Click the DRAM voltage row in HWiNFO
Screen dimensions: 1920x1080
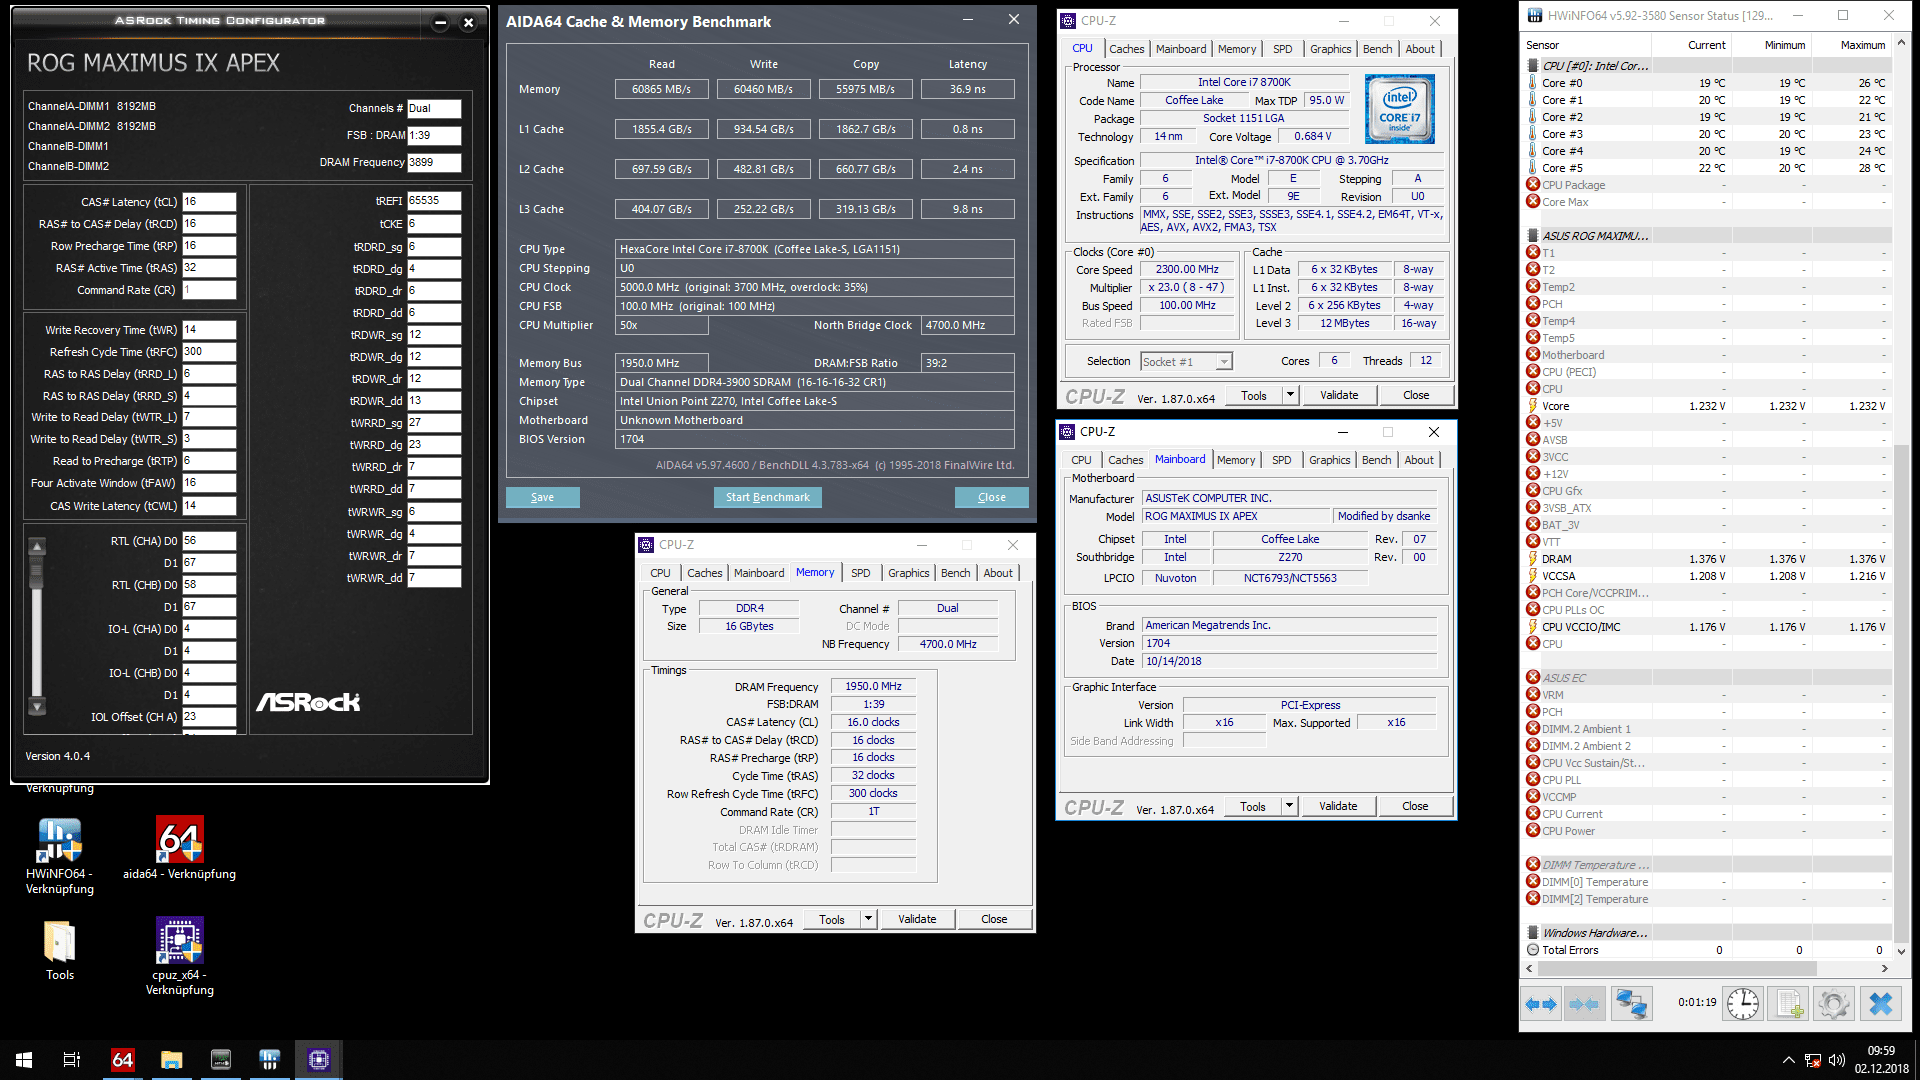1707,559
